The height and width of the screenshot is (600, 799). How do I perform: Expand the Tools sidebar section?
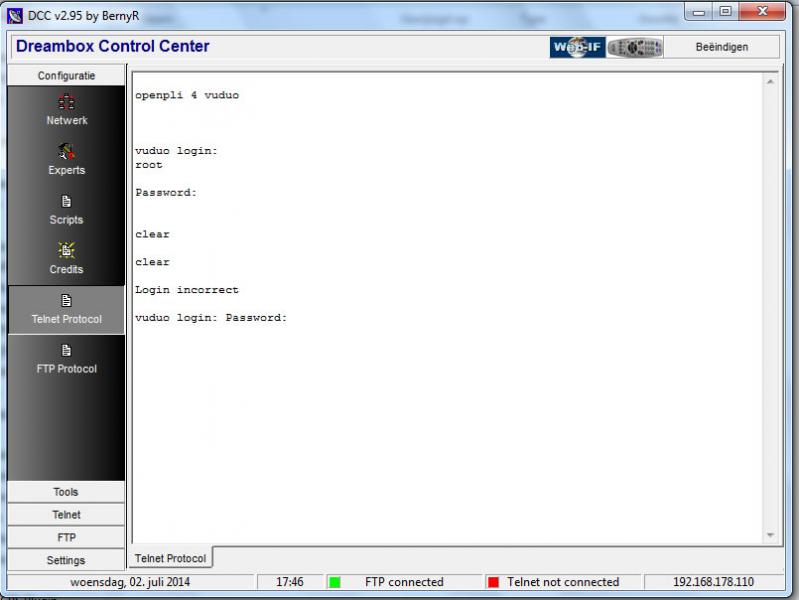point(66,492)
